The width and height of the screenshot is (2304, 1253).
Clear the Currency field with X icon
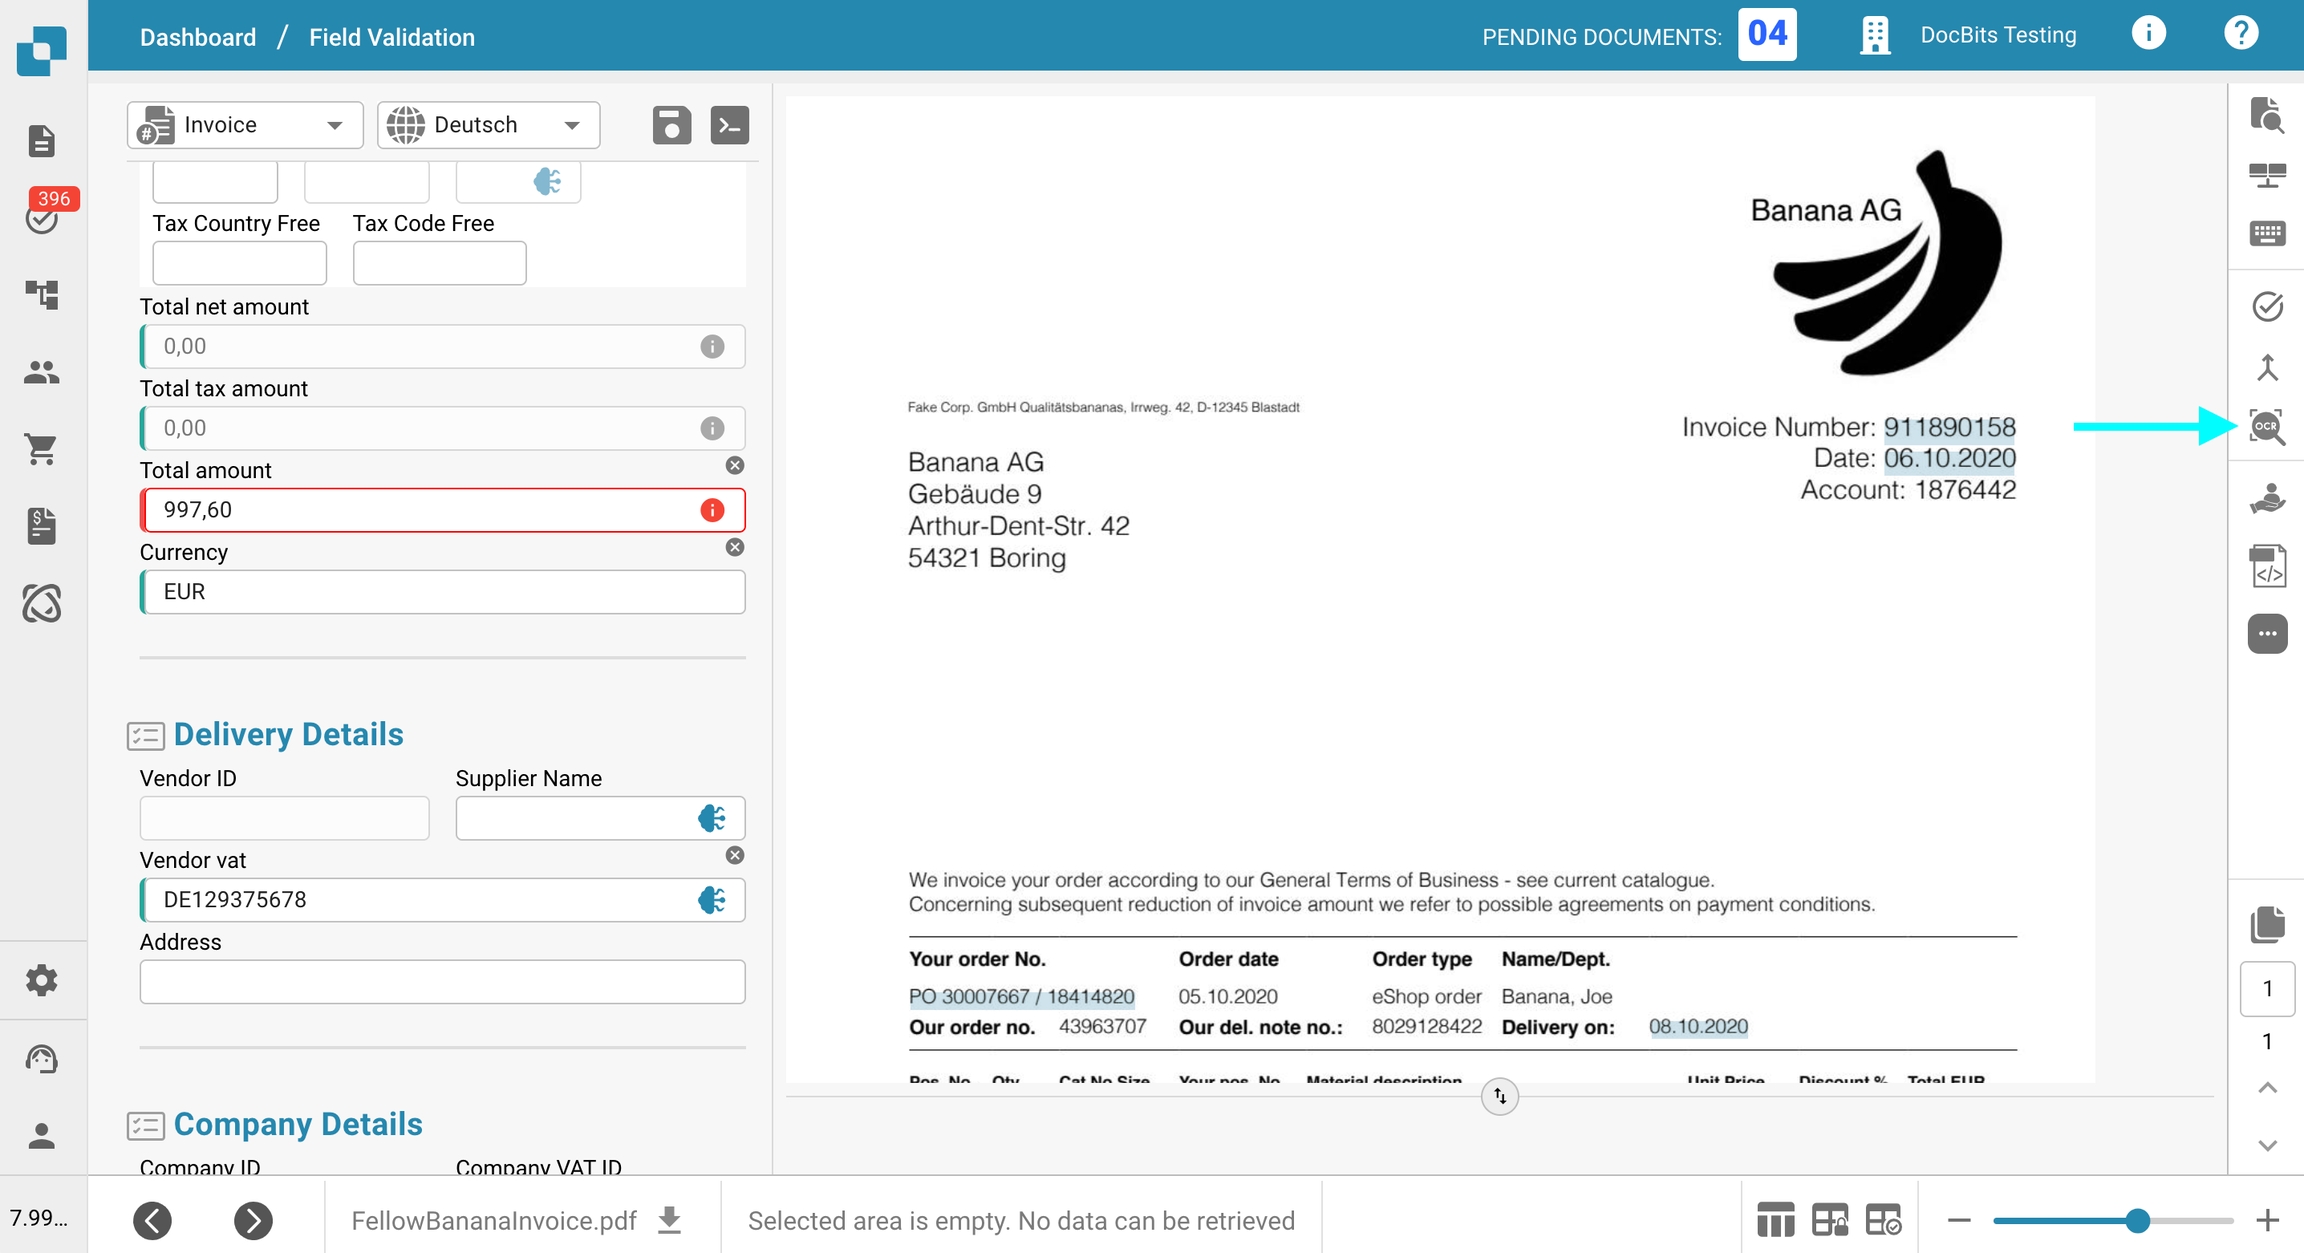(x=734, y=547)
